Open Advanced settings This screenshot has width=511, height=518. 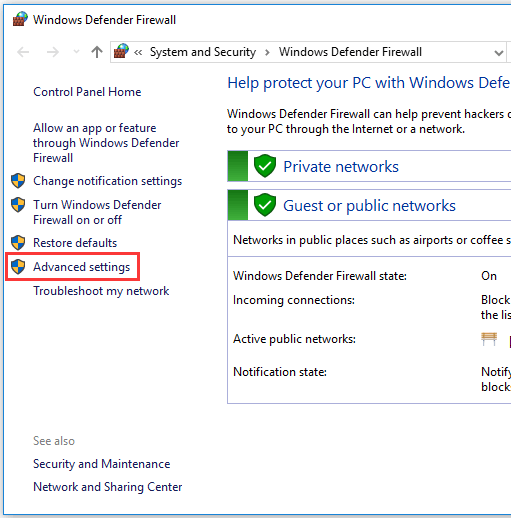[81, 267]
